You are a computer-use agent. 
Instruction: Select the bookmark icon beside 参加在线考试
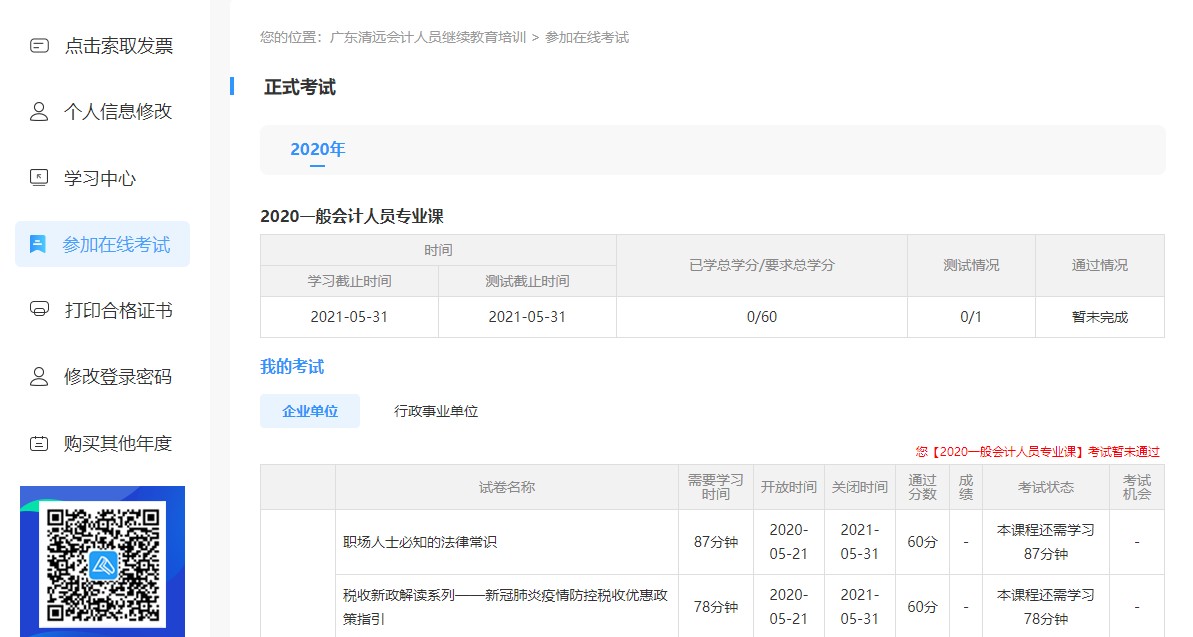coord(37,243)
